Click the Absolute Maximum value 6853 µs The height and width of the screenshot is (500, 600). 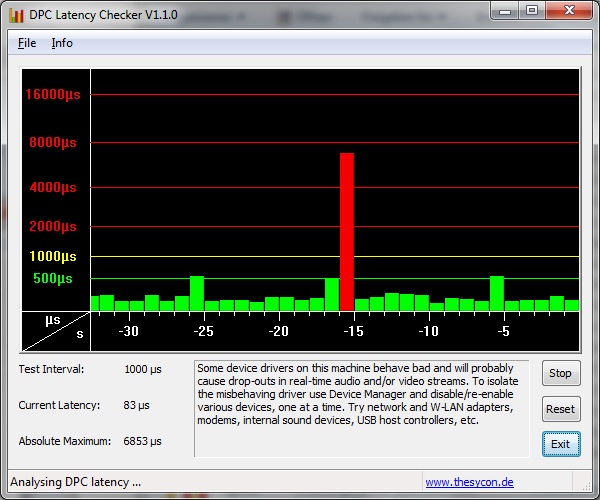(x=142, y=441)
